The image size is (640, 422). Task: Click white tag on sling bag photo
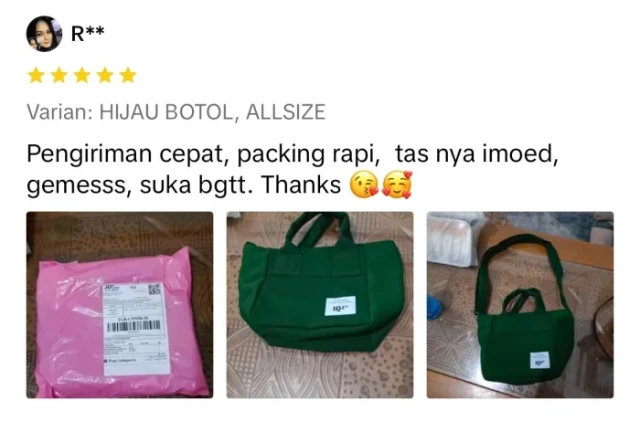540,360
